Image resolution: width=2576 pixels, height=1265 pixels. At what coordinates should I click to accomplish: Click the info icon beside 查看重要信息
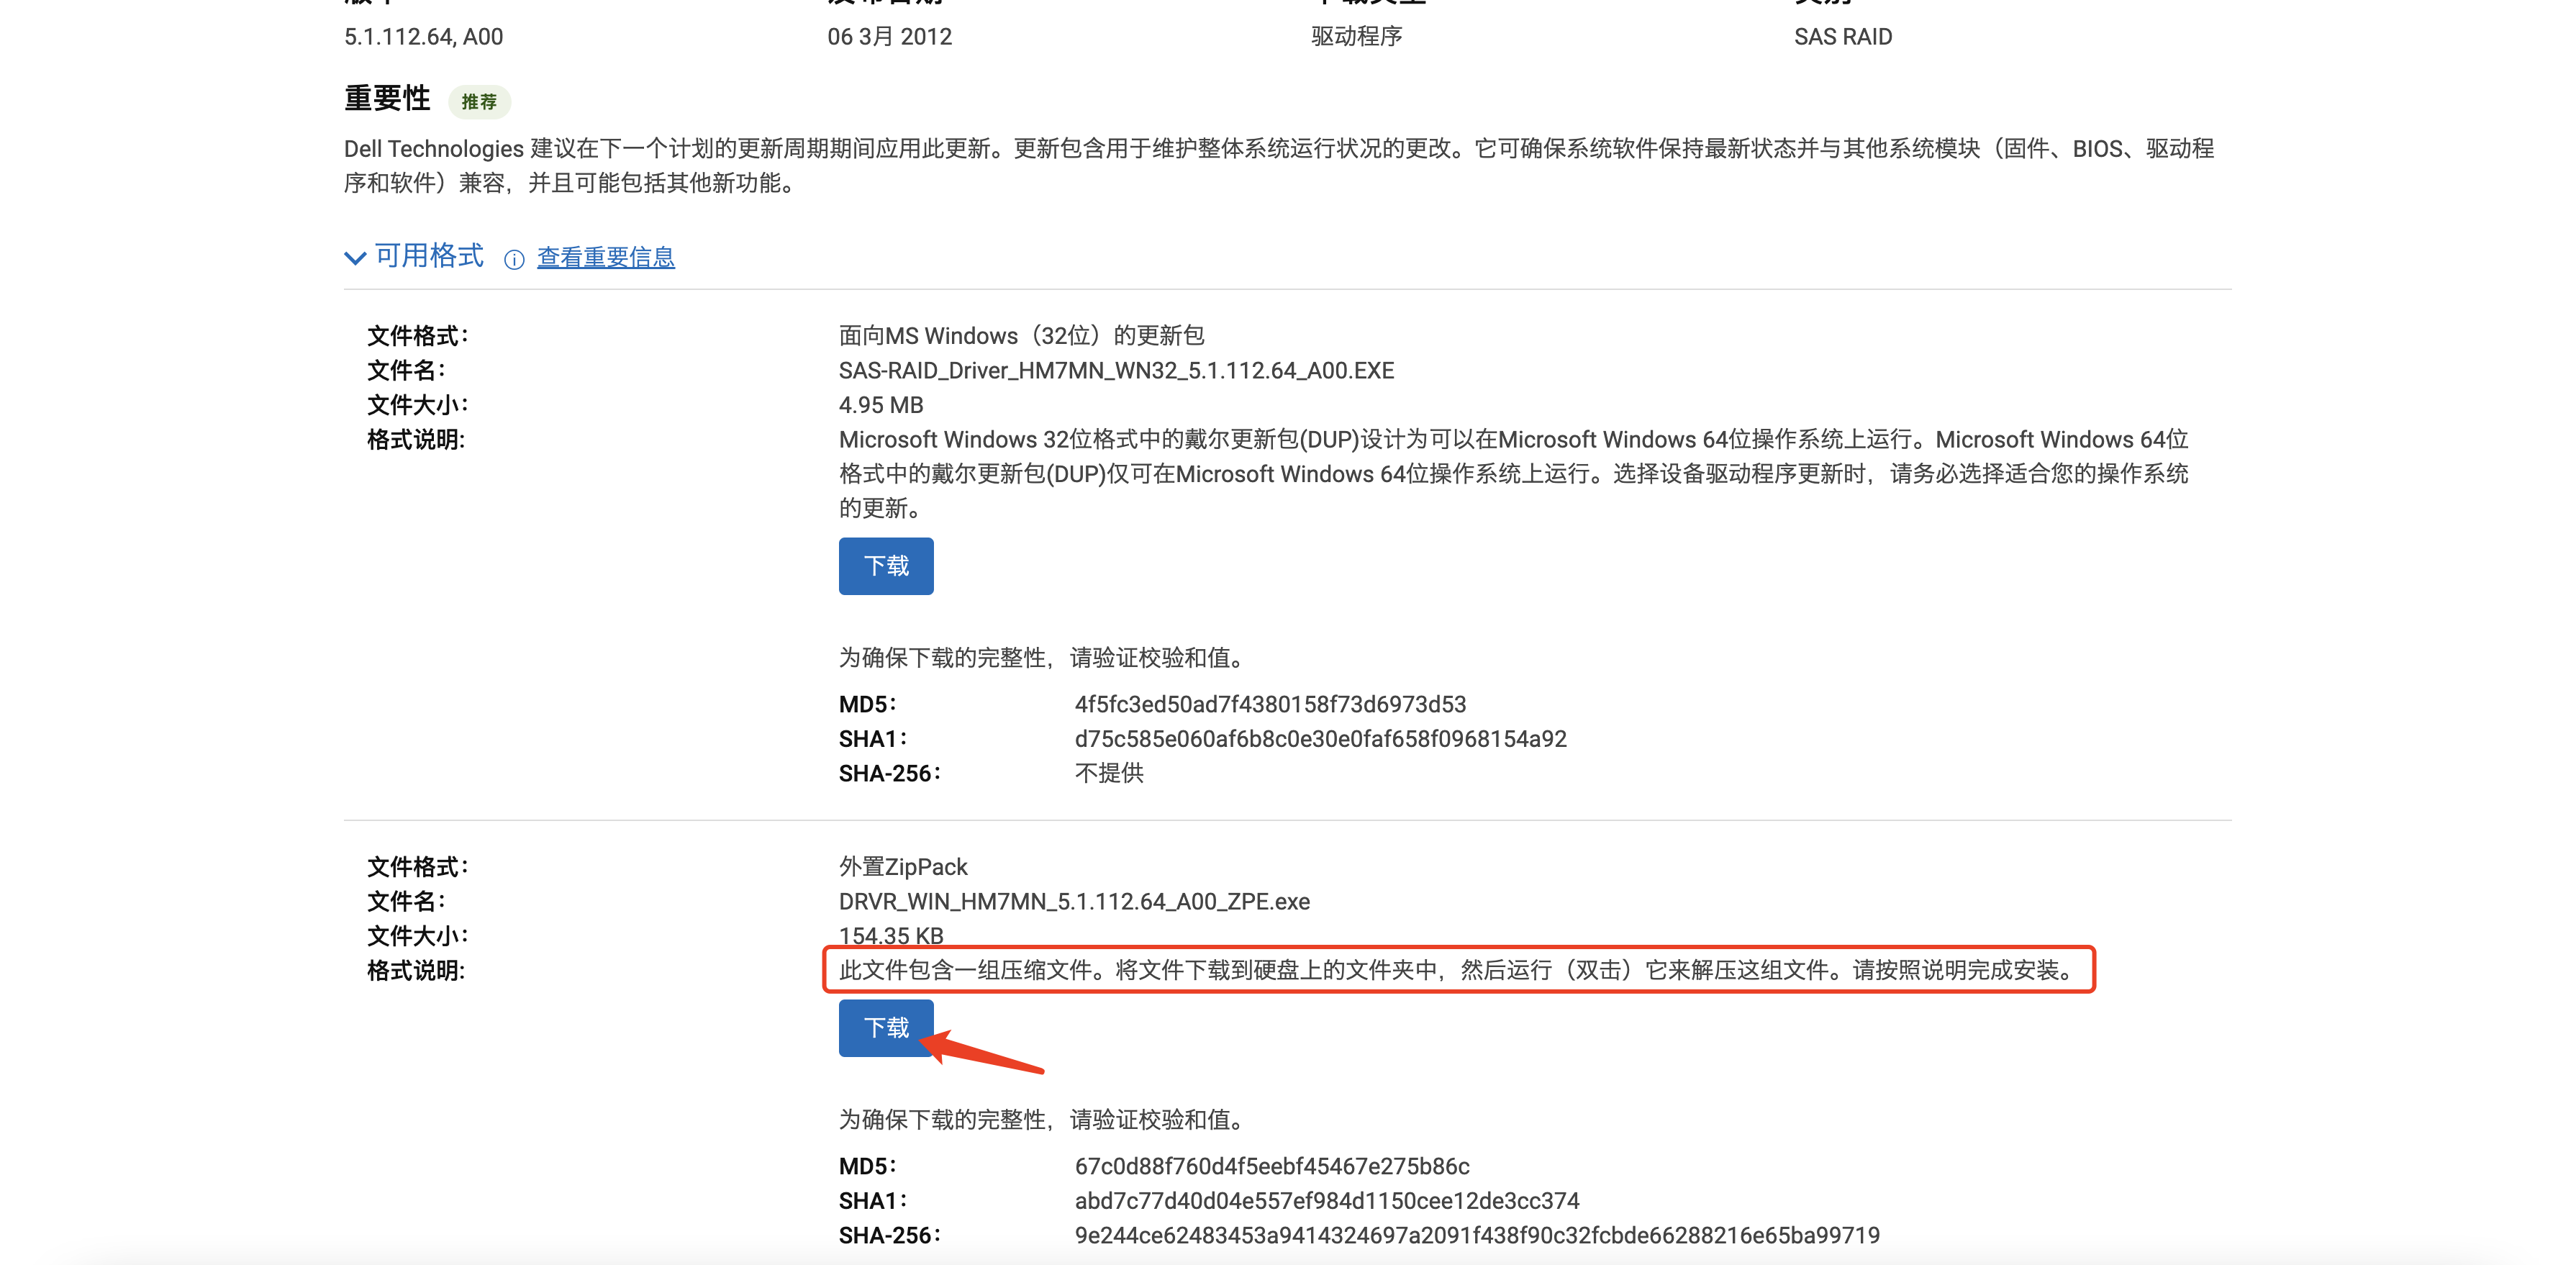(x=514, y=260)
